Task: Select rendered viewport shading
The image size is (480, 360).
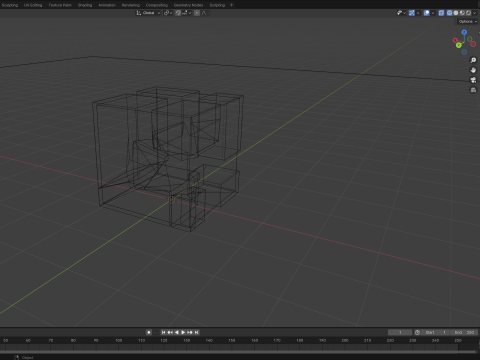Action: tap(468, 13)
